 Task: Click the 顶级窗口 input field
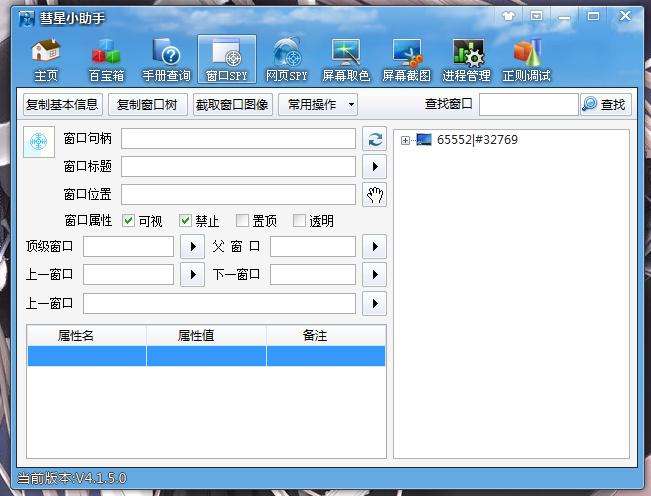pyautogui.click(x=128, y=247)
